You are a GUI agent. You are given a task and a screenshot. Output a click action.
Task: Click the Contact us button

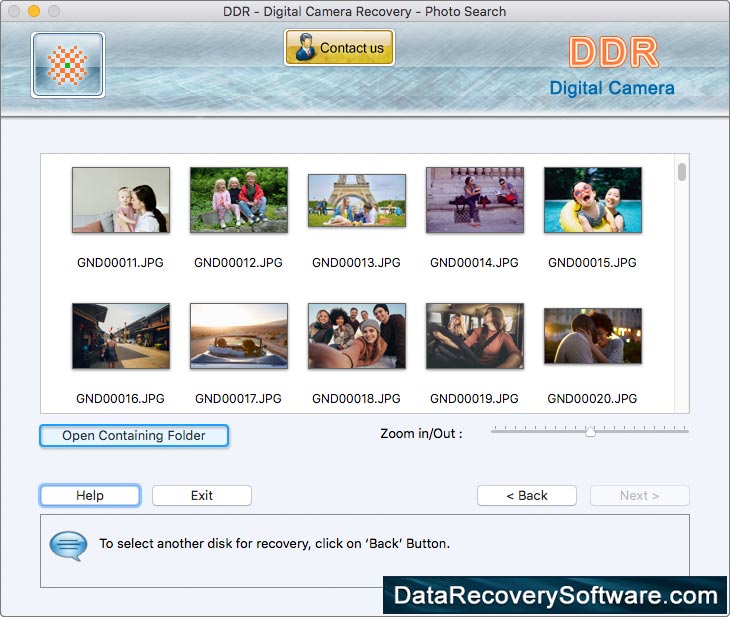(x=339, y=47)
